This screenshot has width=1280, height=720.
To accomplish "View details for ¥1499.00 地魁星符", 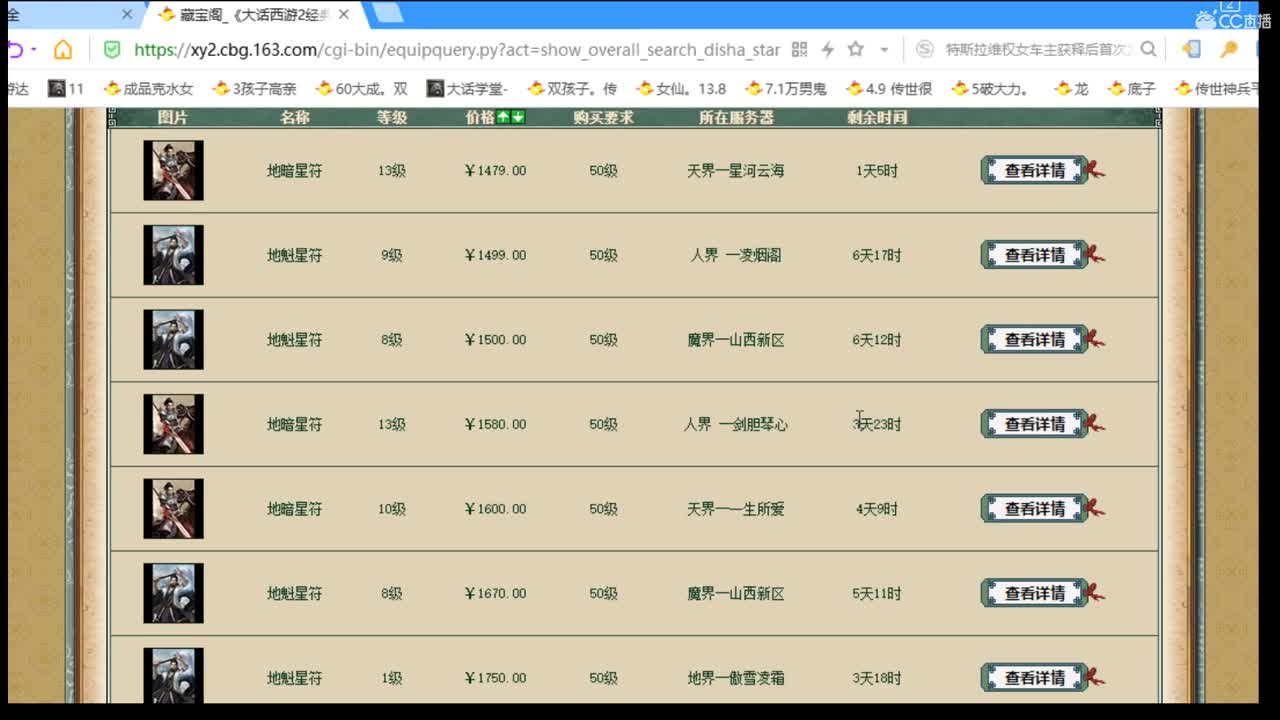I will click(1035, 255).
